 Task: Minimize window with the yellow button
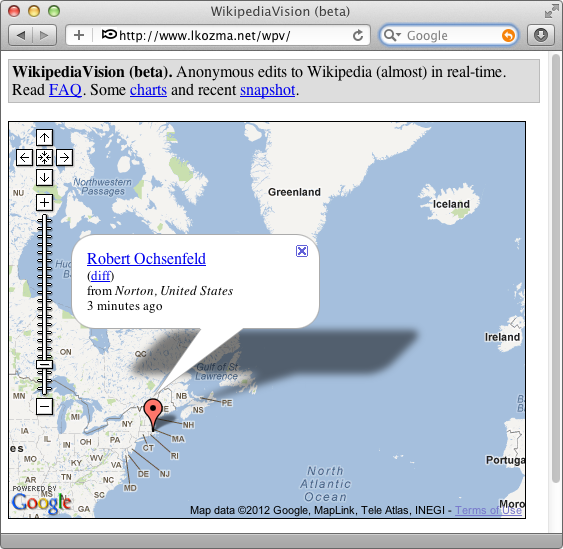(x=34, y=11)
